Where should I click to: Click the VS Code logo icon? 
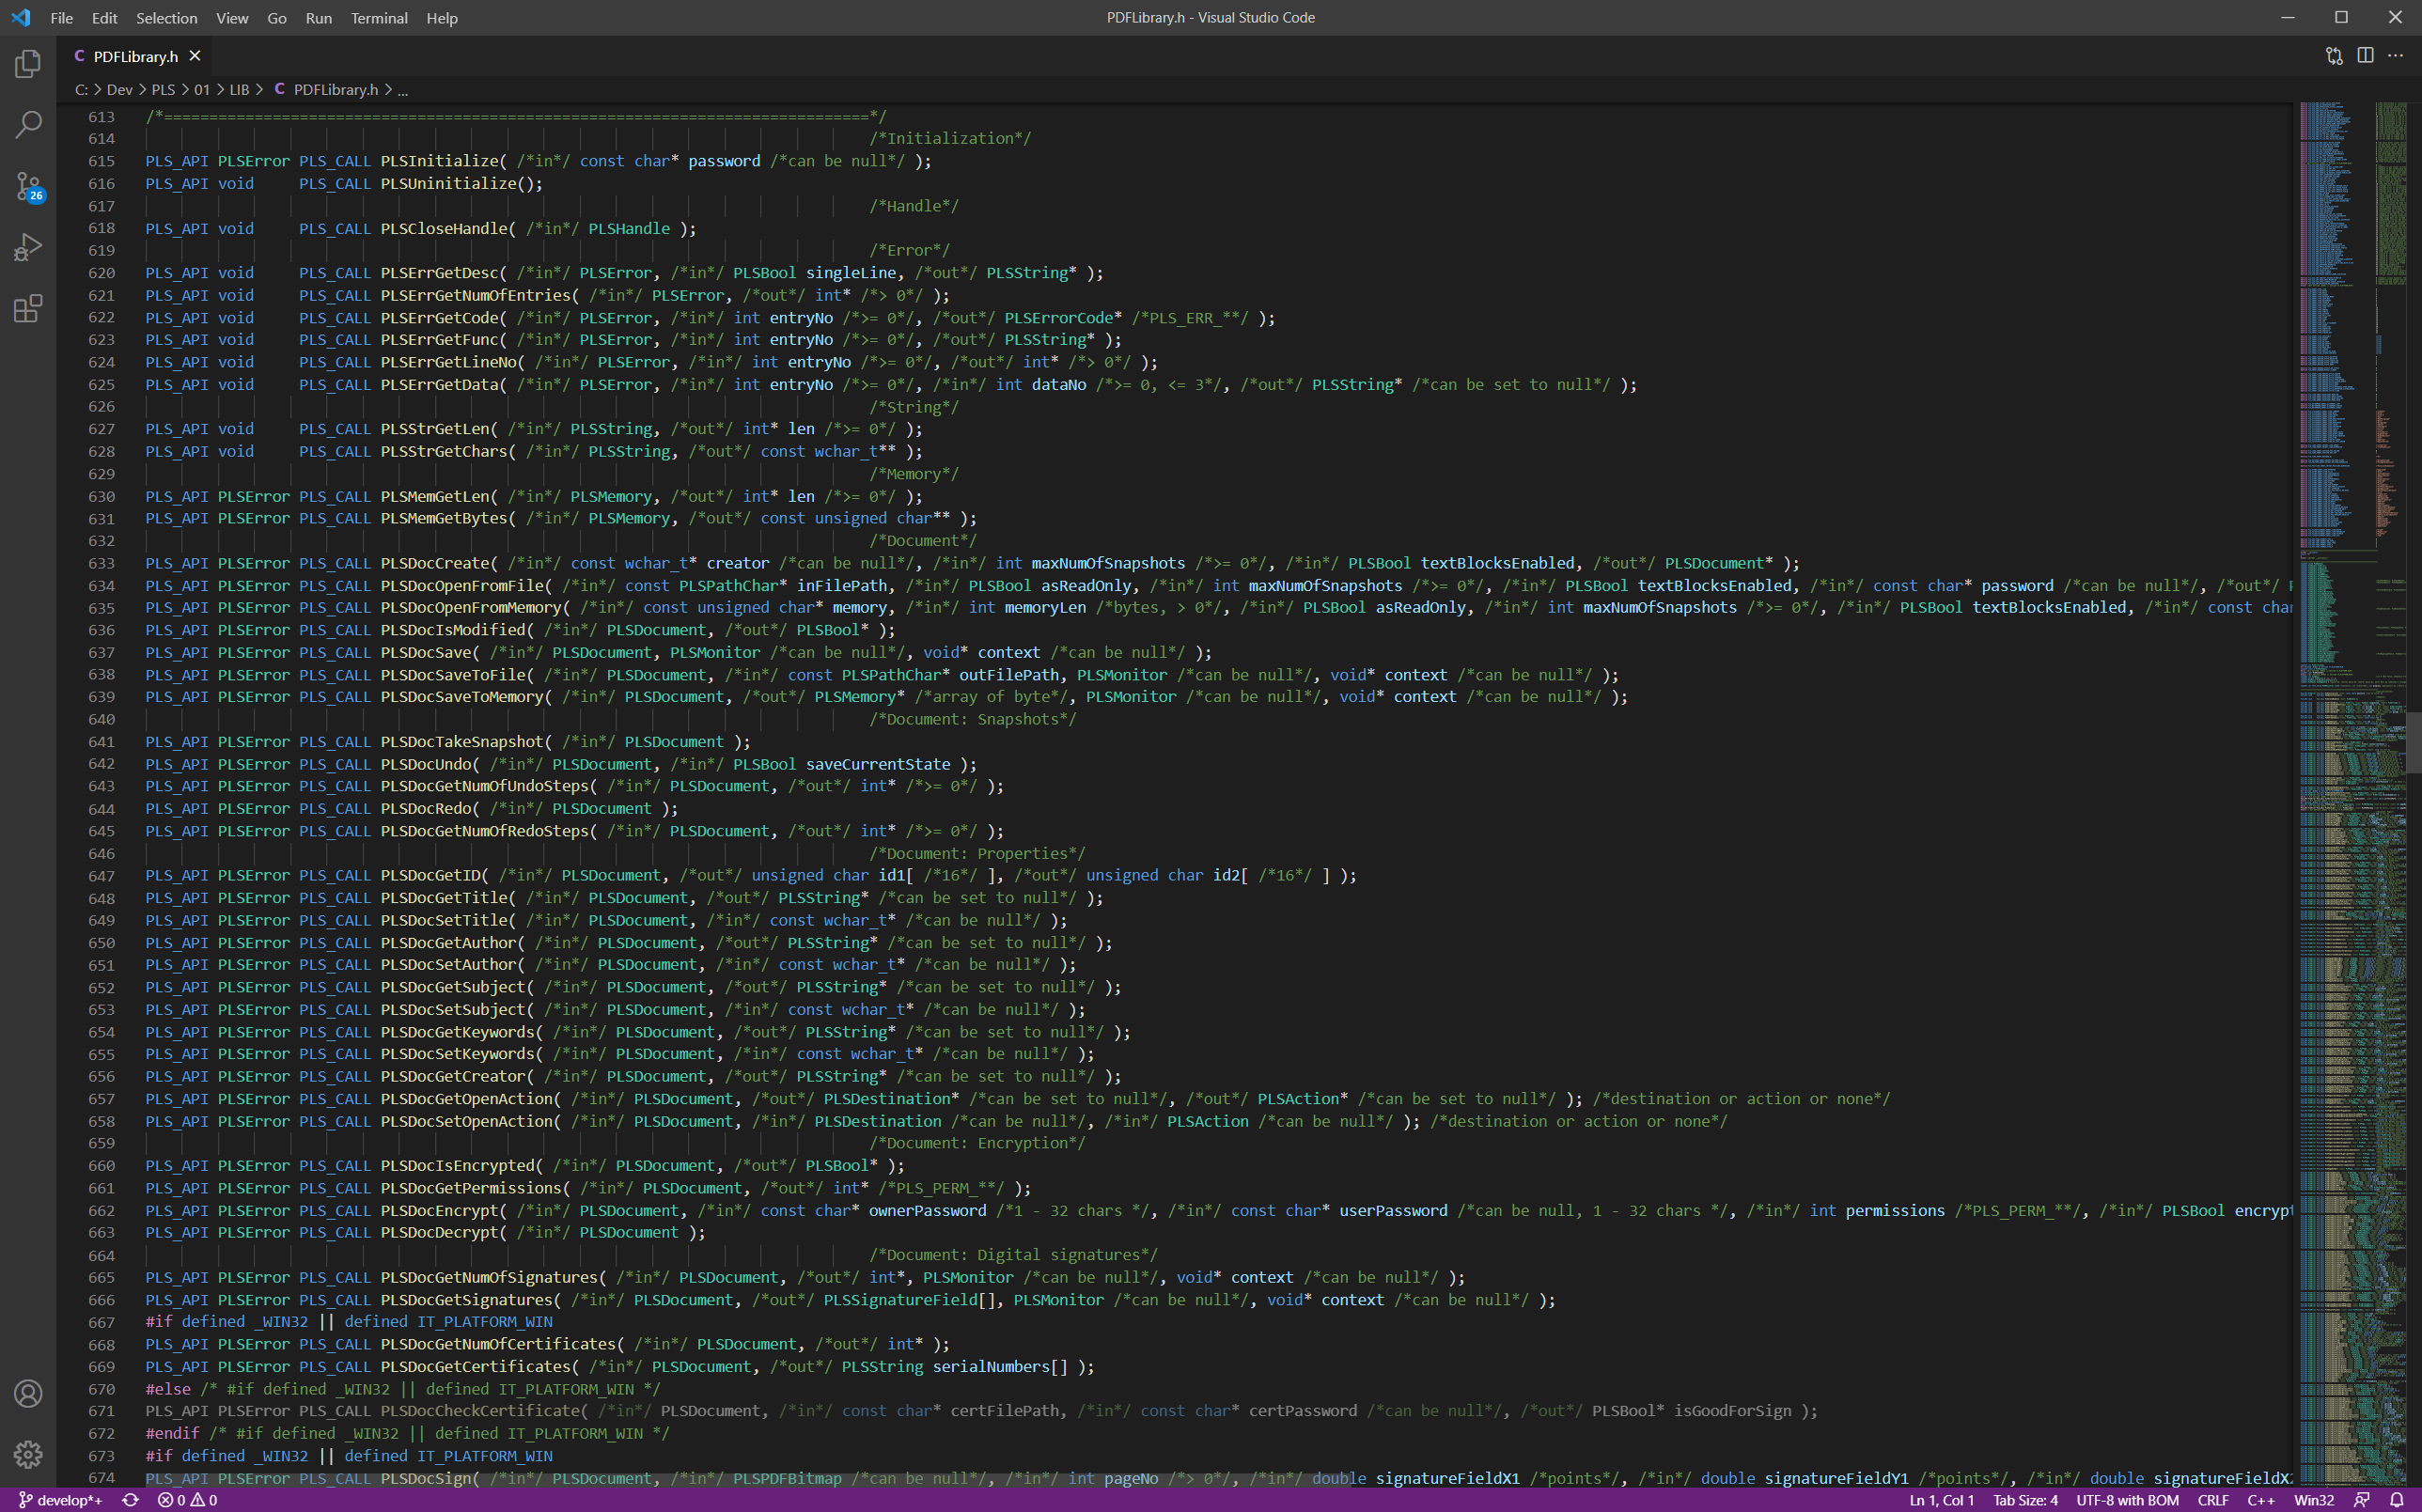[x=21, y=18]
